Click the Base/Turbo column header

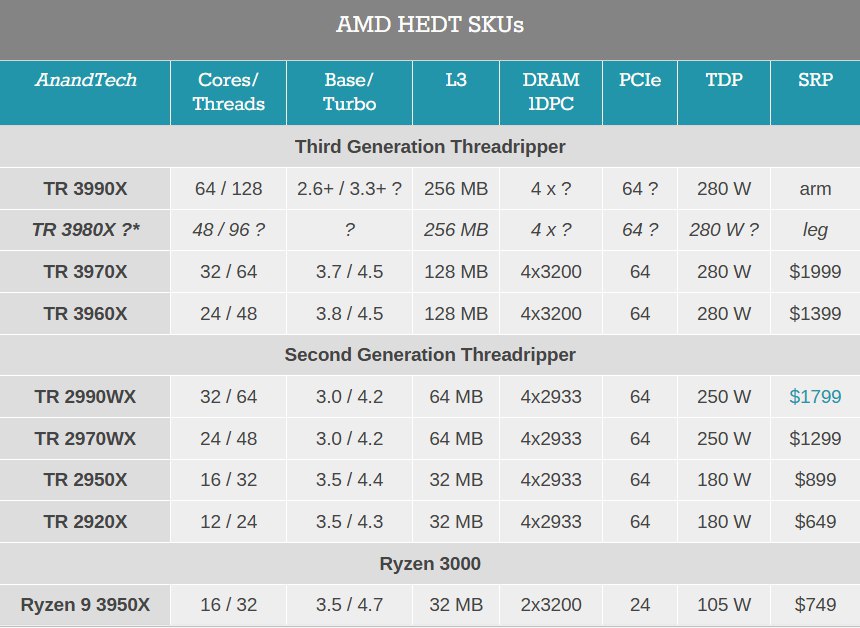coord(349,93)
